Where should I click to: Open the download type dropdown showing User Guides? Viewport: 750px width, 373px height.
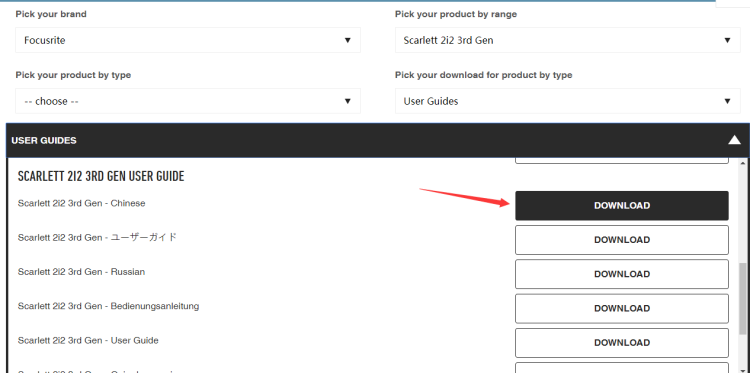point(567,101)
